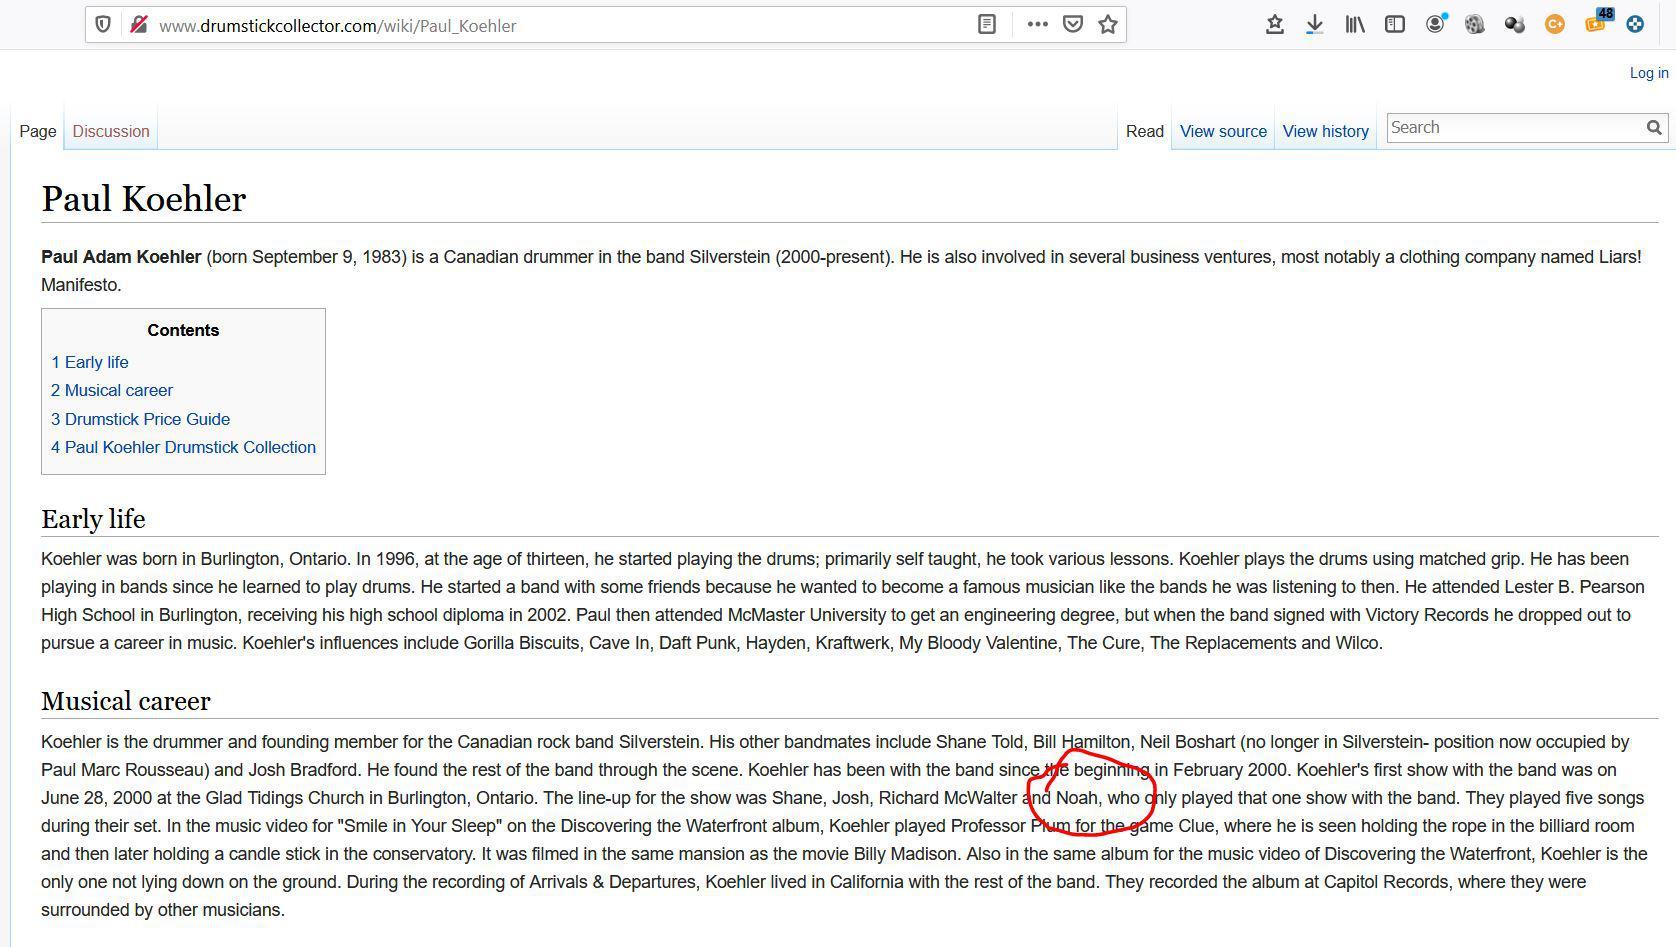
Task: Open page actions three-dot menu
Action: click(x=1037, y=25)
